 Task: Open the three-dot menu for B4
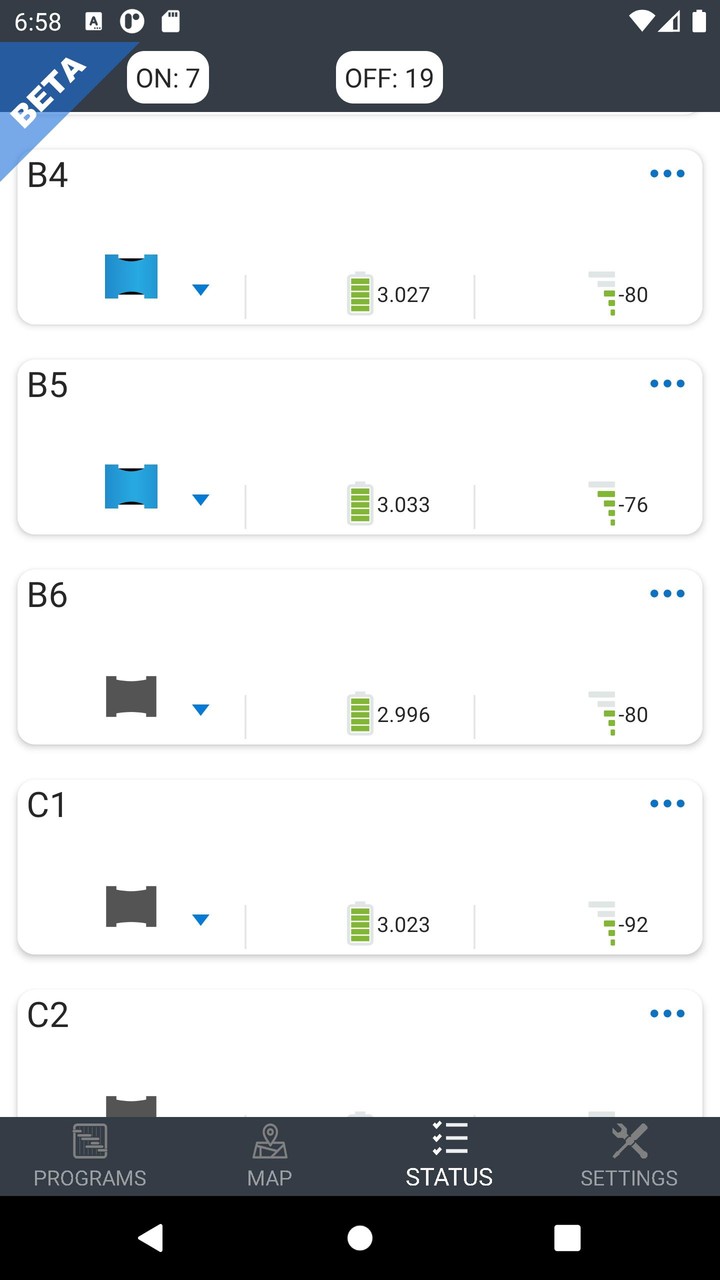tap(667, 174)
